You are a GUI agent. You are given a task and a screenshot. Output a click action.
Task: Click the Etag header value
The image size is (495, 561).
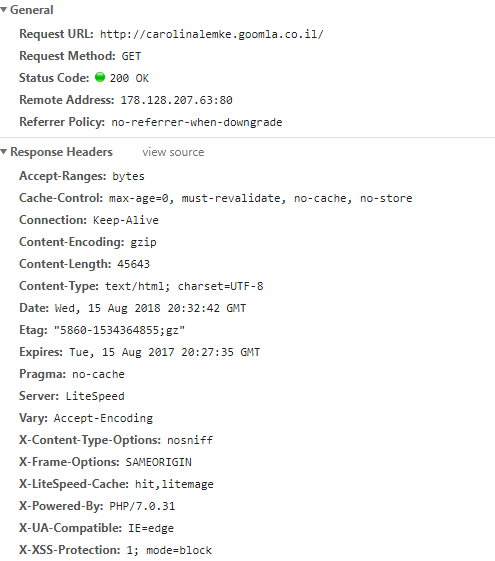point(119,330)
